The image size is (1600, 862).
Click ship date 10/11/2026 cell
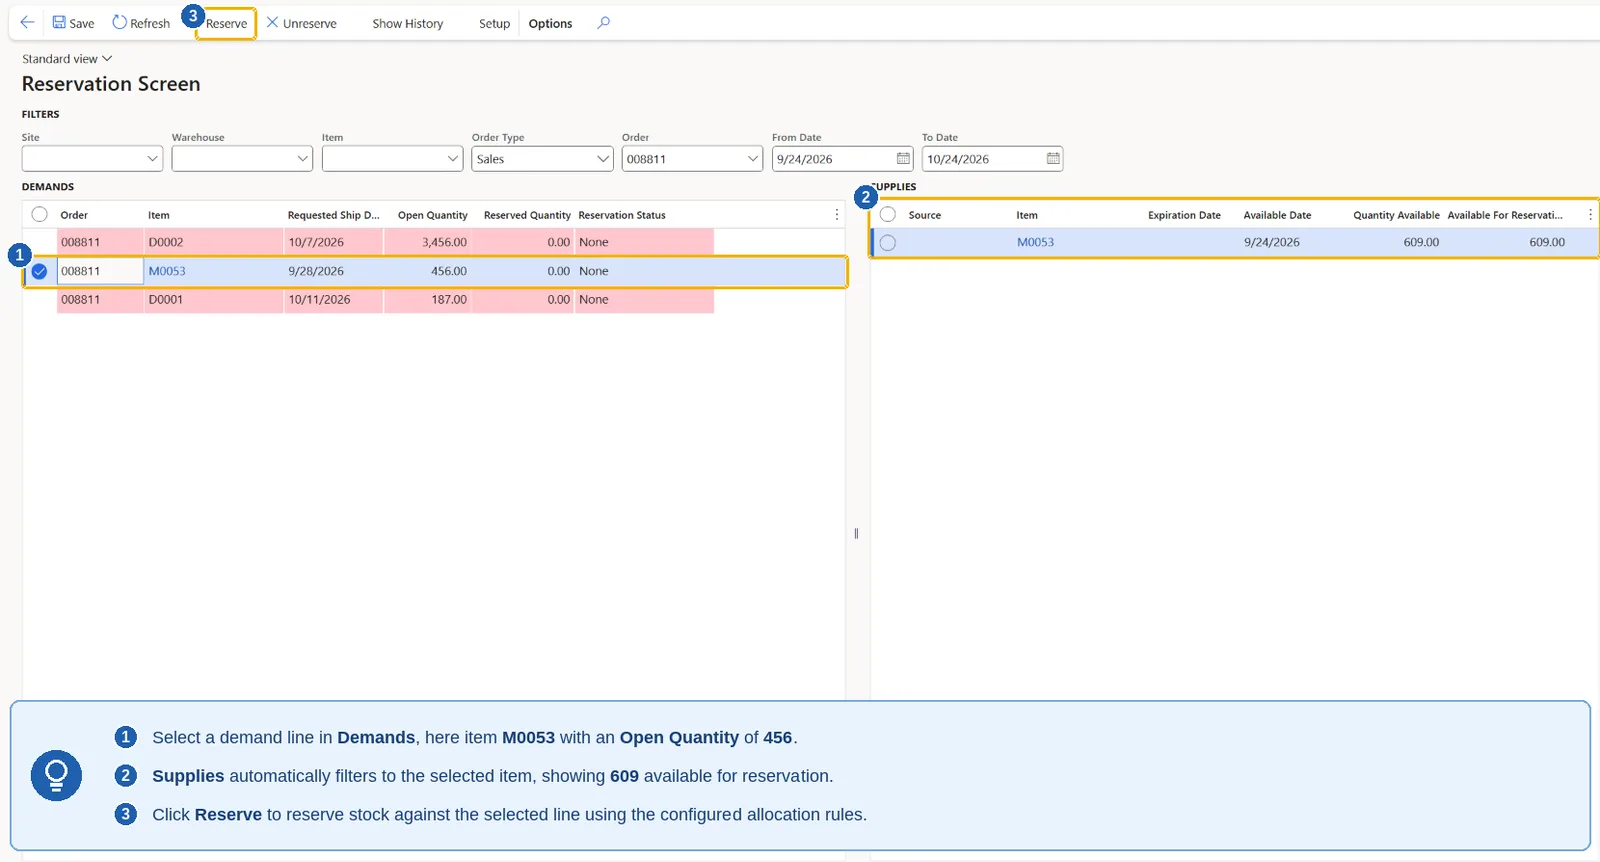coord(333,299)
